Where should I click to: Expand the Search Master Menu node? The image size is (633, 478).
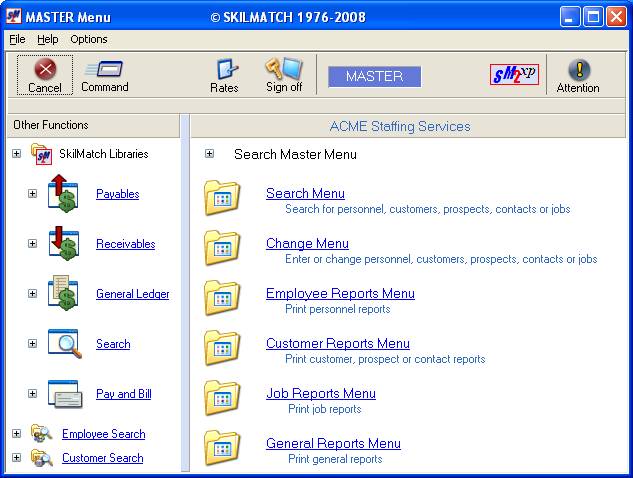pos(209,154)
